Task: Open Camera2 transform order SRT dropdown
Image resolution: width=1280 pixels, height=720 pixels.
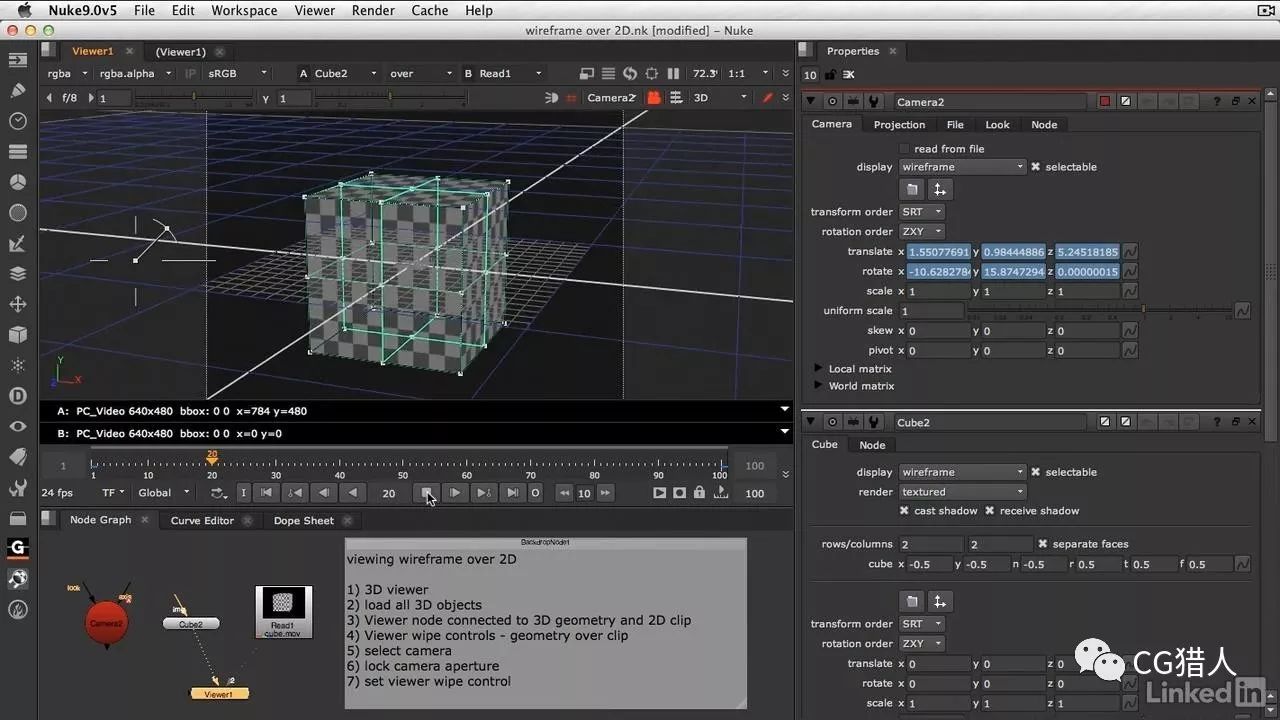Action: click(x=921, y=212)
